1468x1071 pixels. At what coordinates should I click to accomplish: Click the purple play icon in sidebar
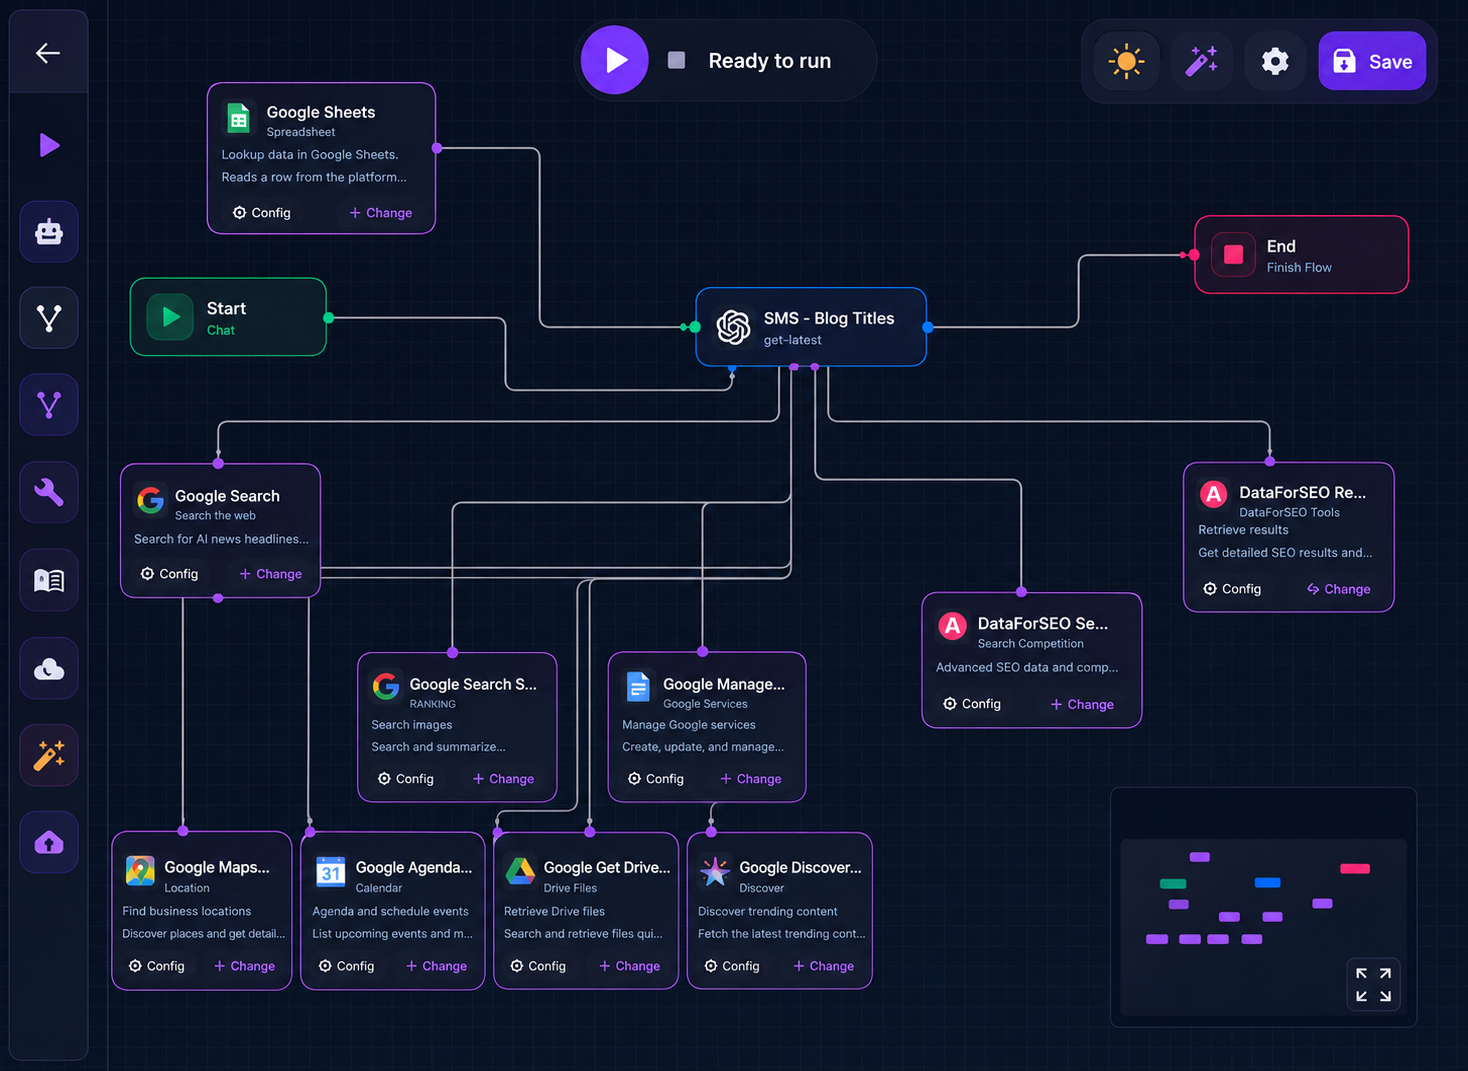(49, 146)
